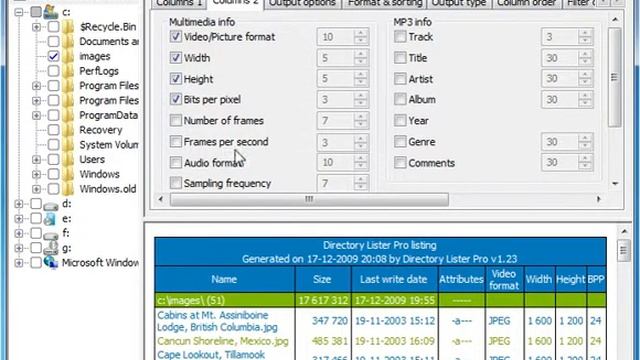
Task: Enable the MP3 Album checkbox
Action: tap(400, 99)
